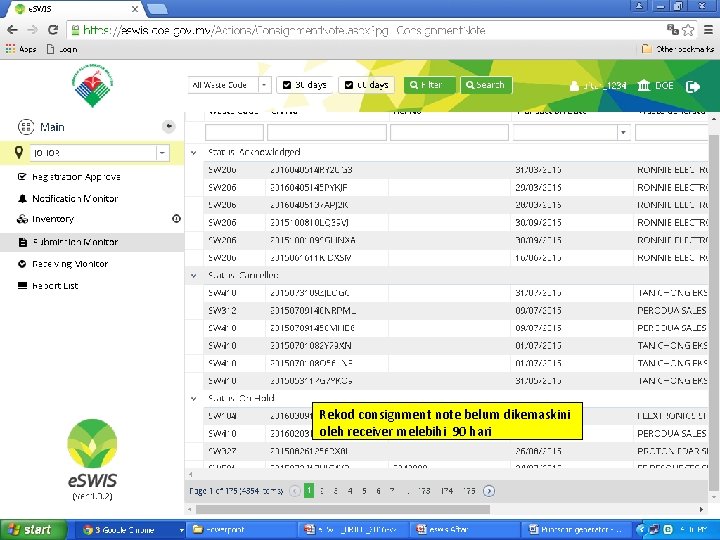Click the green Search button
Viewport: 720px width, 540px height.
click(x=486, y=85)
